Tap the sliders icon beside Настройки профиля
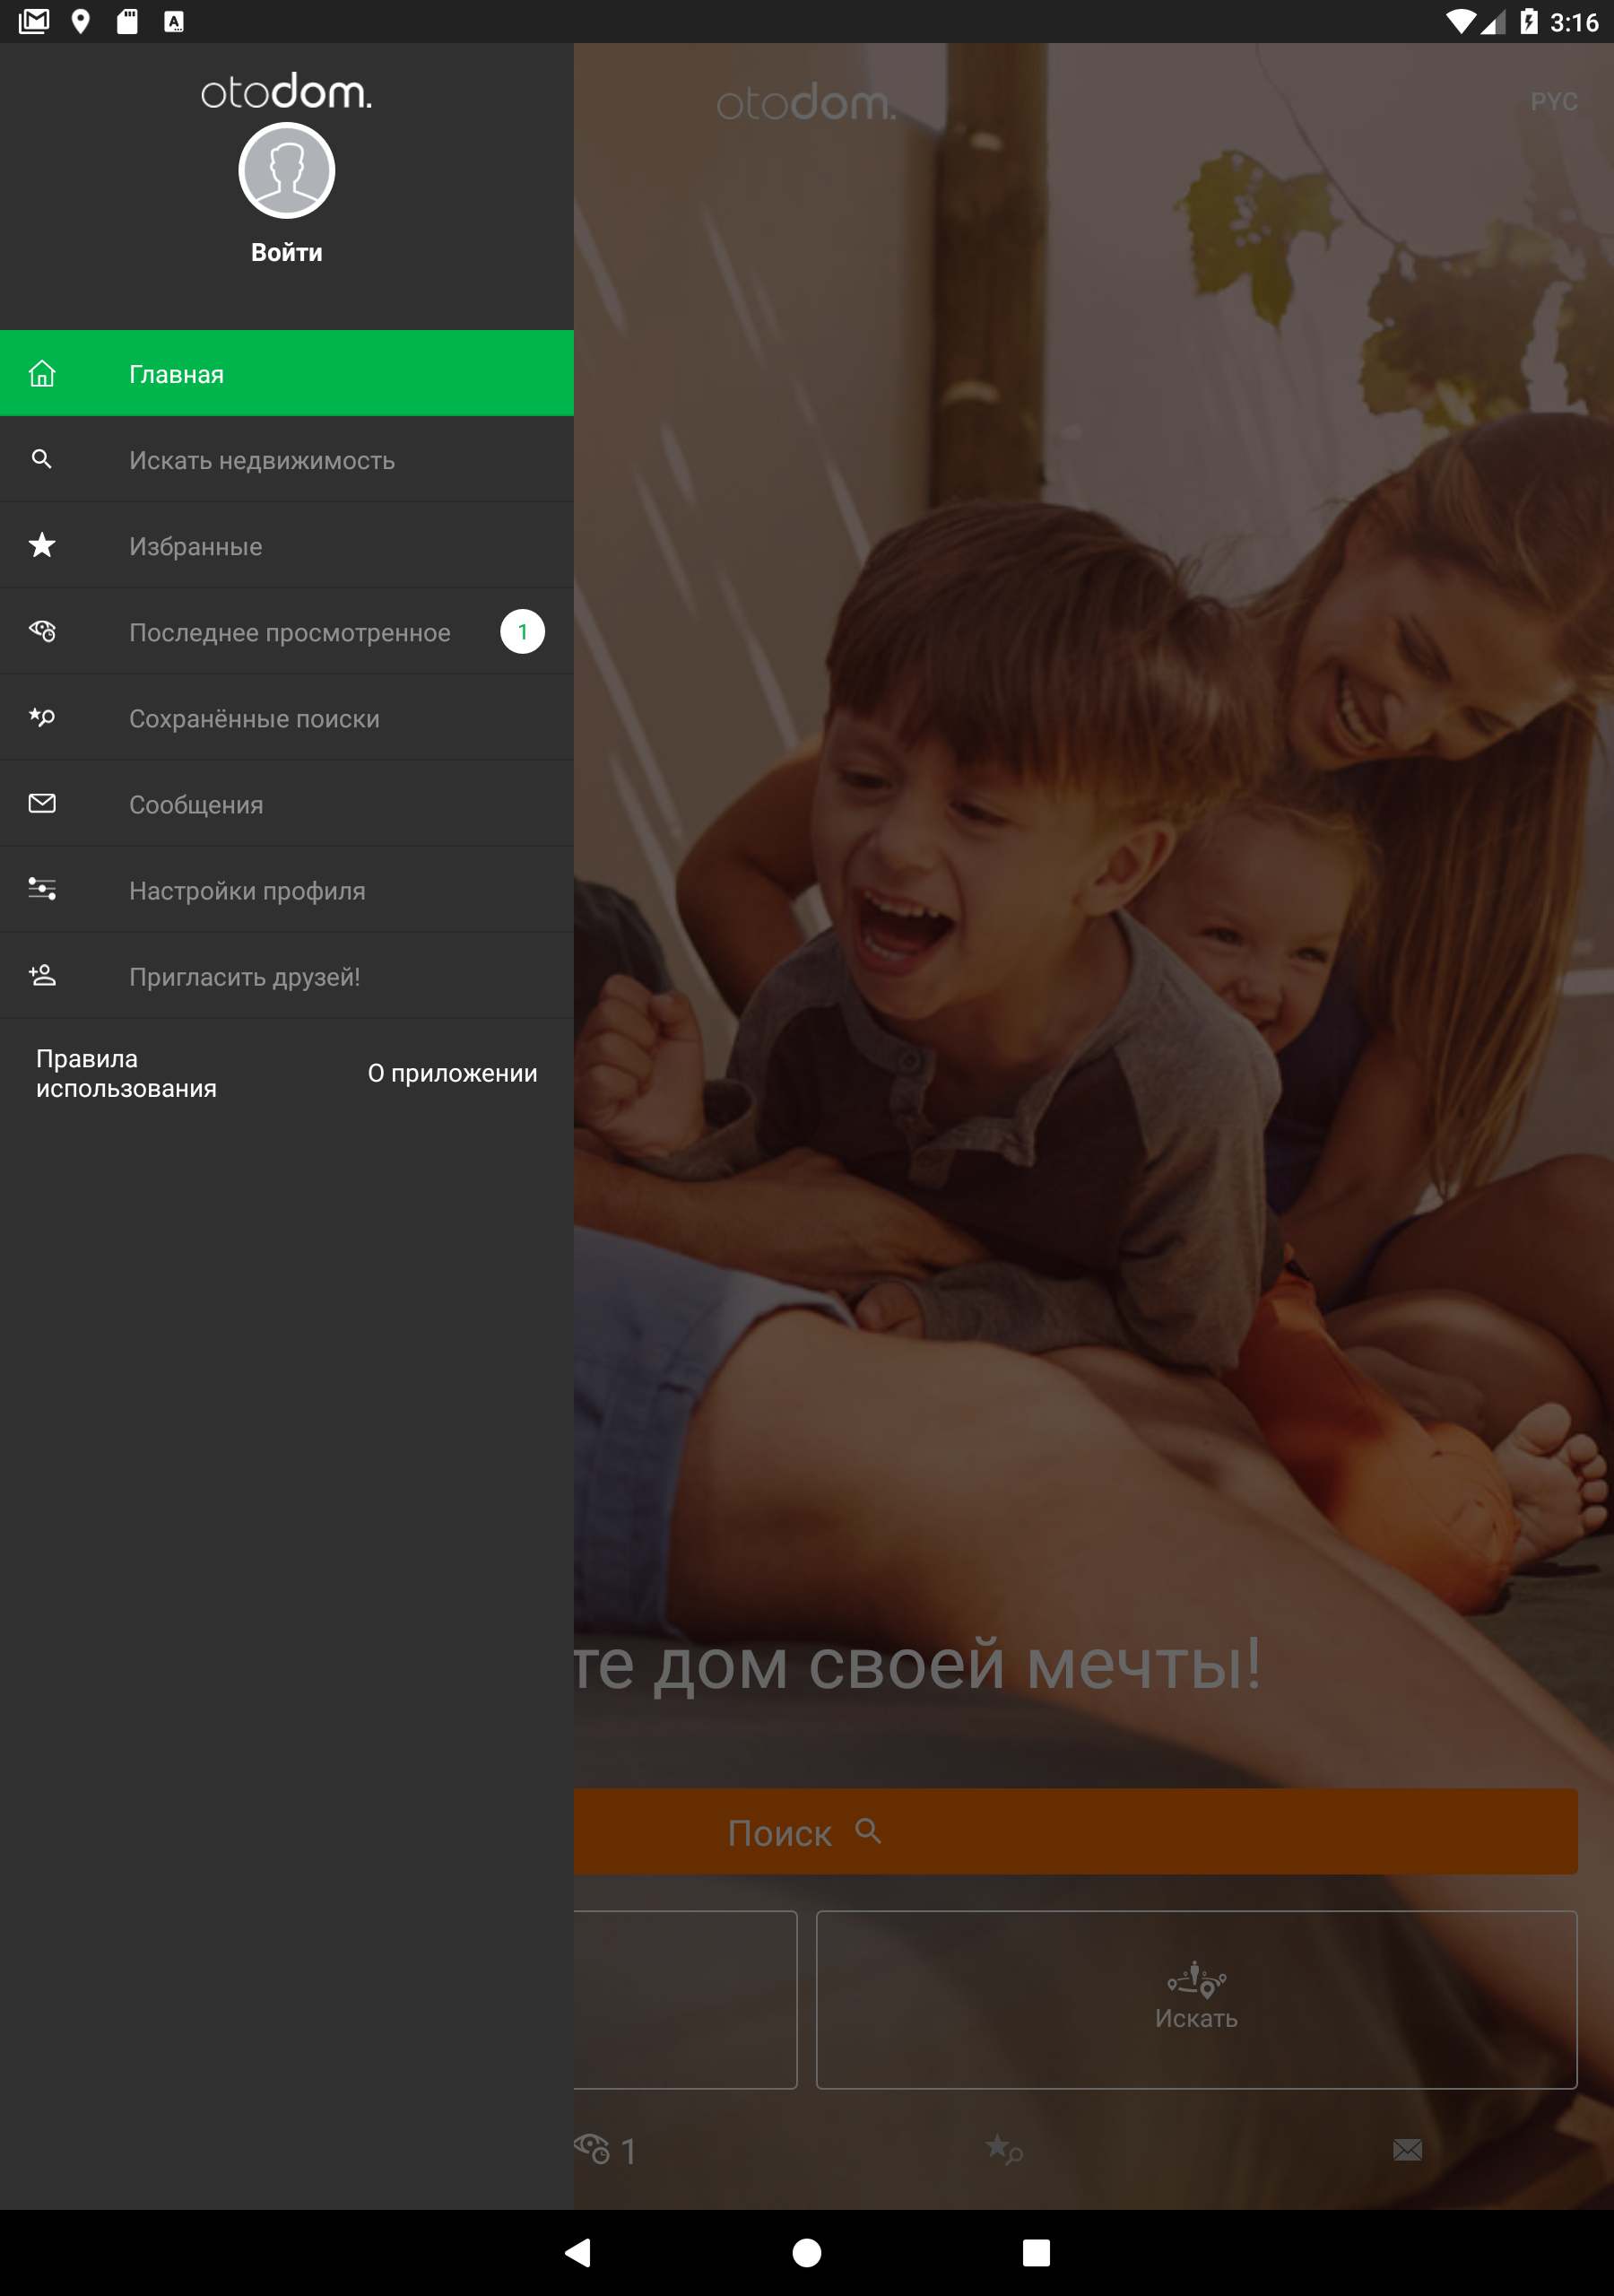 42,889
